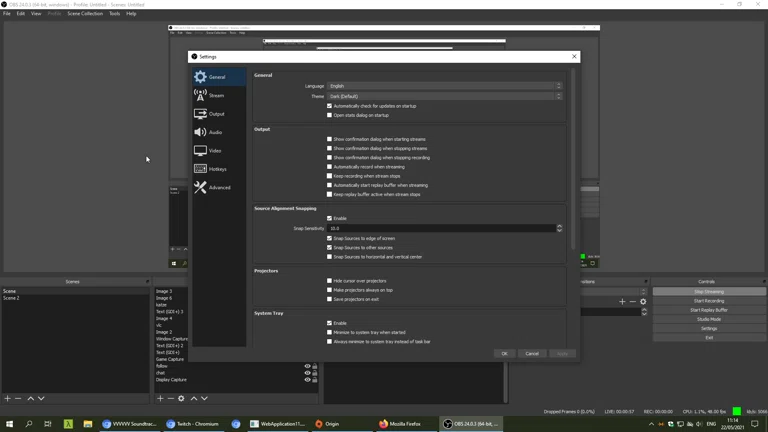This screenshot has height=432, width=768.
Task: Toggle visibility of the follow source
Action: [307, 366]
